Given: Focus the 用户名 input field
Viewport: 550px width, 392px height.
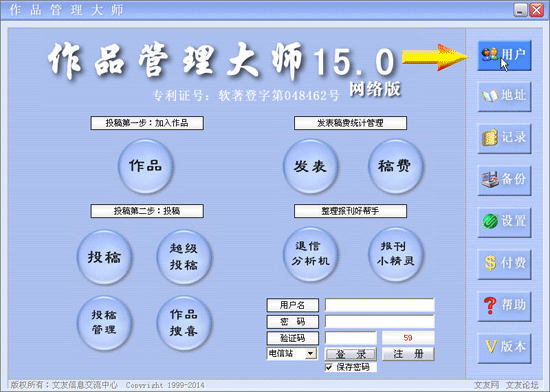Looking at the screenshot, I should [x=380, y=305].
